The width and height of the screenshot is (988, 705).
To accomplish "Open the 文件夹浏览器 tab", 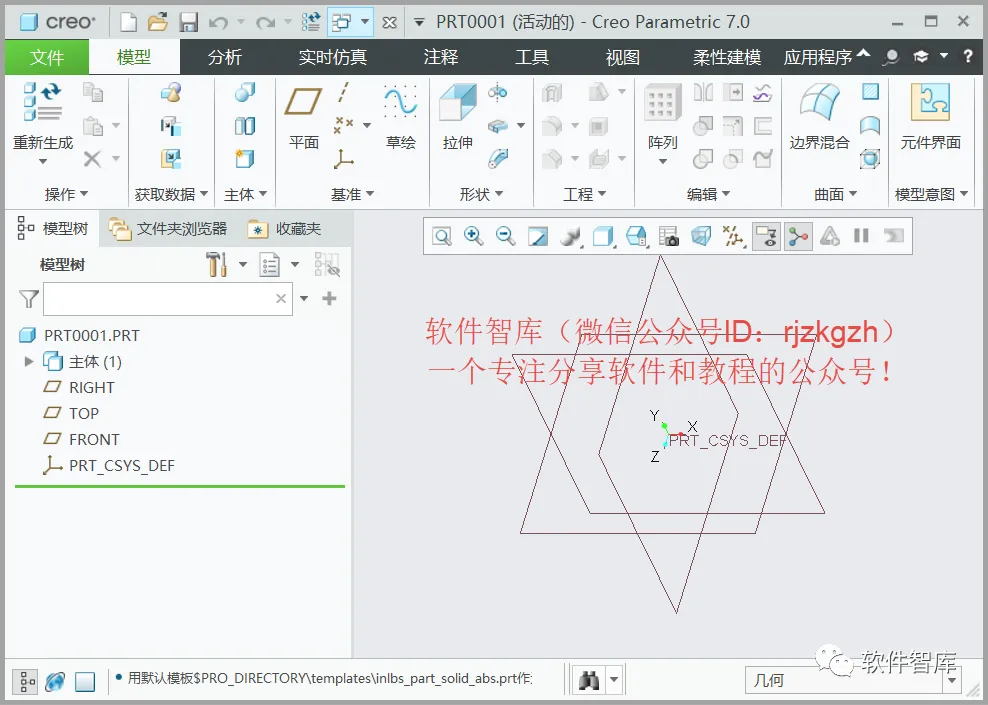I will coord(168,229).
